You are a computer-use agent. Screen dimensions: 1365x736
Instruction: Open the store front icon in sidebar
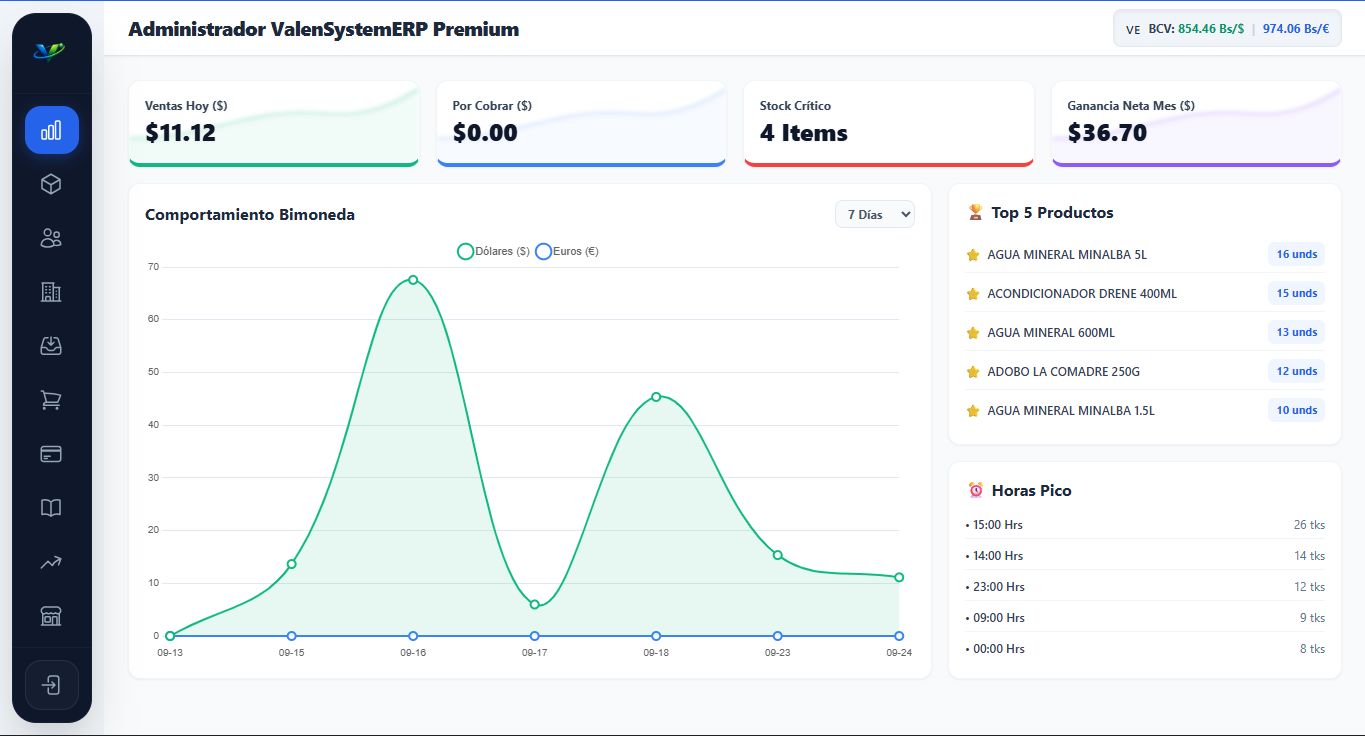51,616
